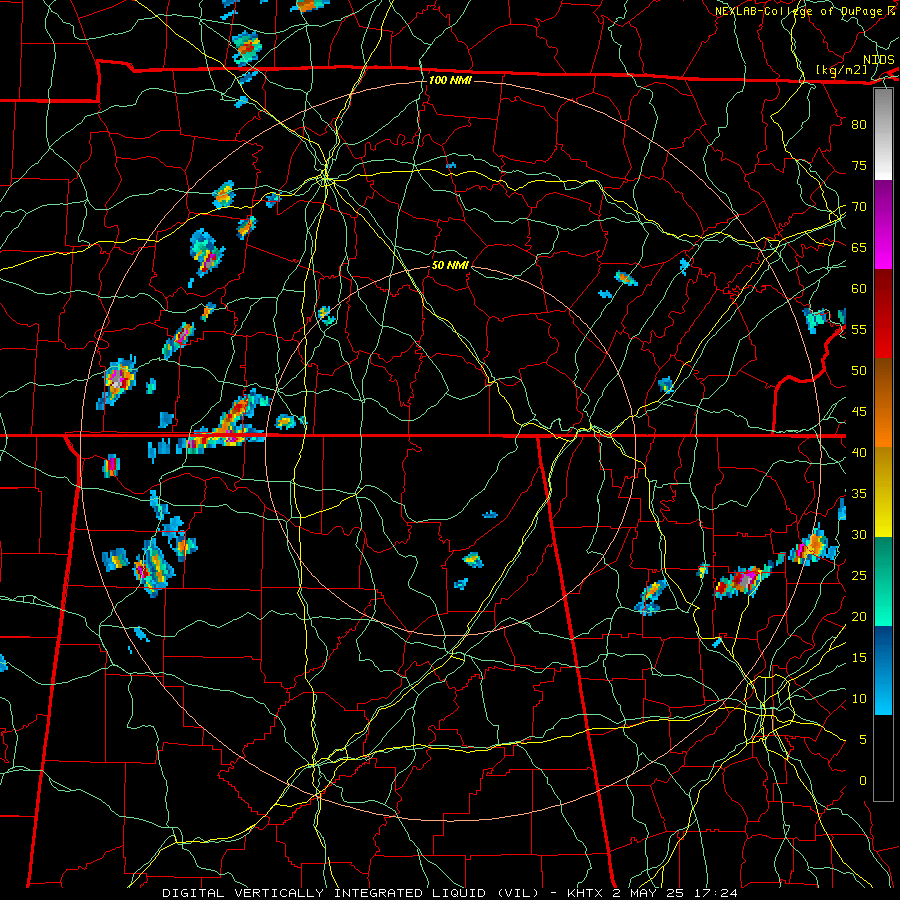The image size is (900, 900).
Task: Click the 15 value on the color scale
Action: [859, 657]
